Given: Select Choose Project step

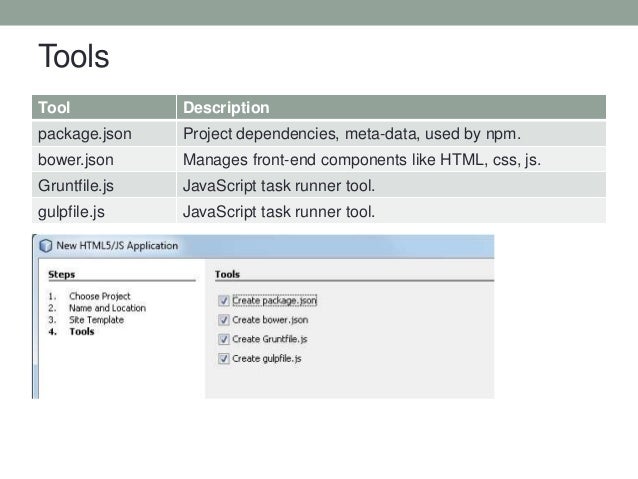Looking at the screenshot, I should point(99,296).
